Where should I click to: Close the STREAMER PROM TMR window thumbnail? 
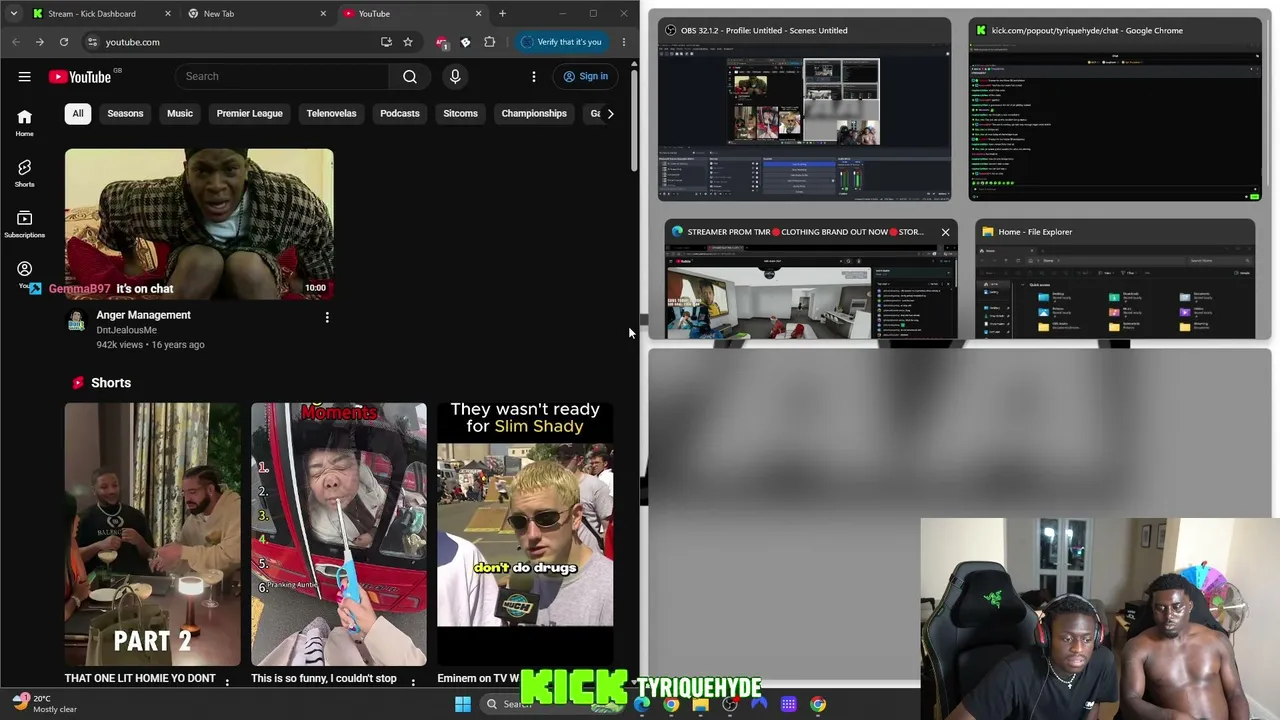(945, 232)
